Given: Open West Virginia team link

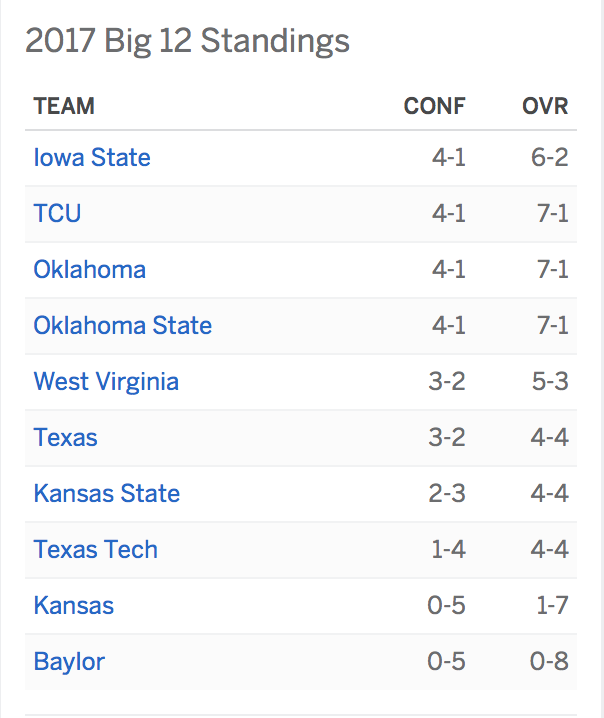Looking at the screenshot, I should 106,381.
